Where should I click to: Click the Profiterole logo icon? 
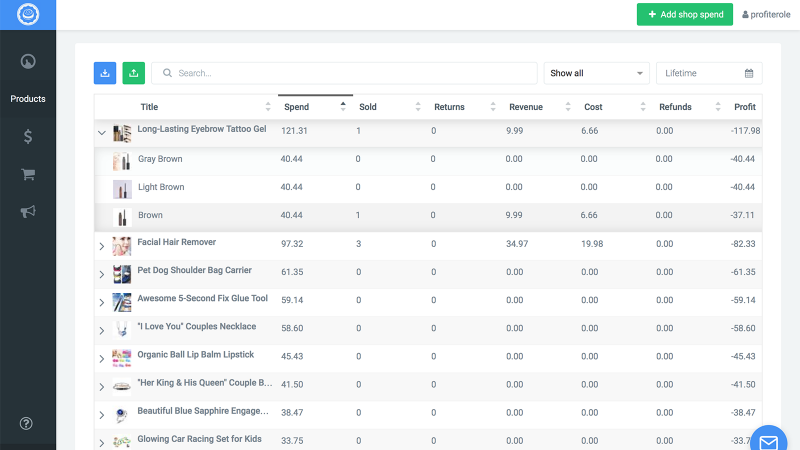pos(28,14)
